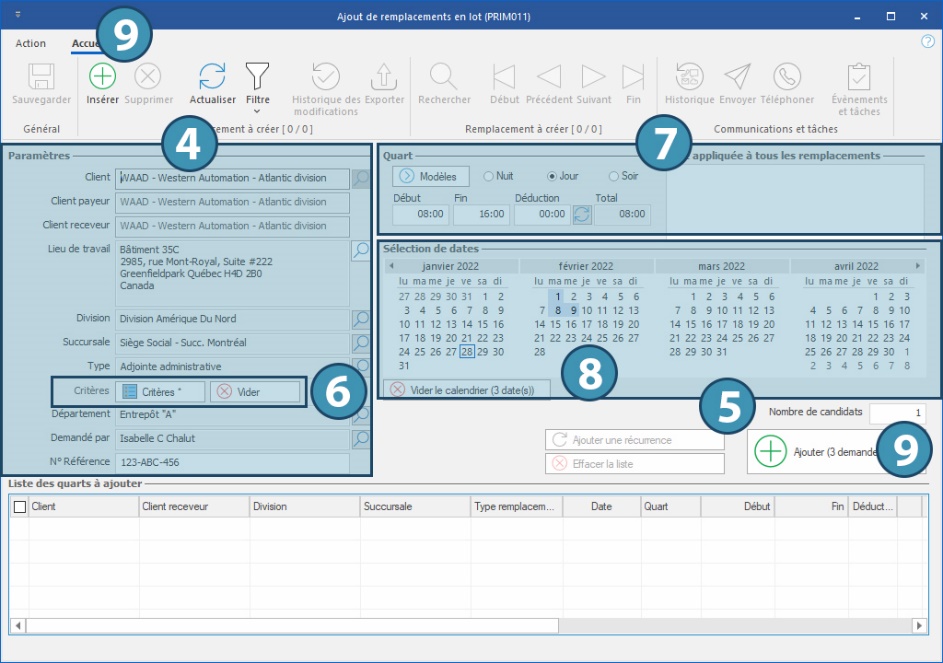Go to next months with calendar right arrow
Viewport: 943px width, 663px height.
click(918, 266)
